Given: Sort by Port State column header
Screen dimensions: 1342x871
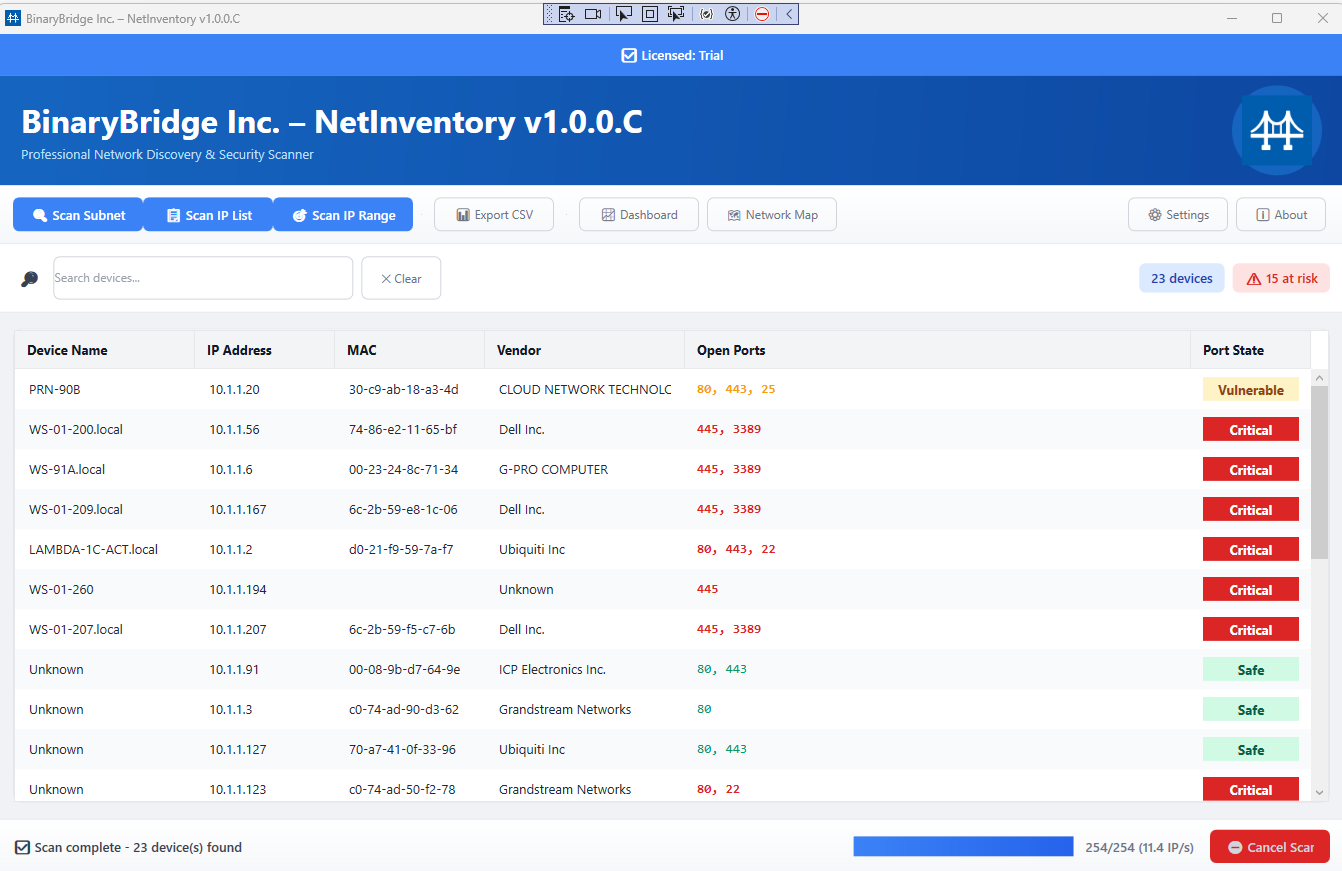Looking at the screenshot, I should (1250, 350).
